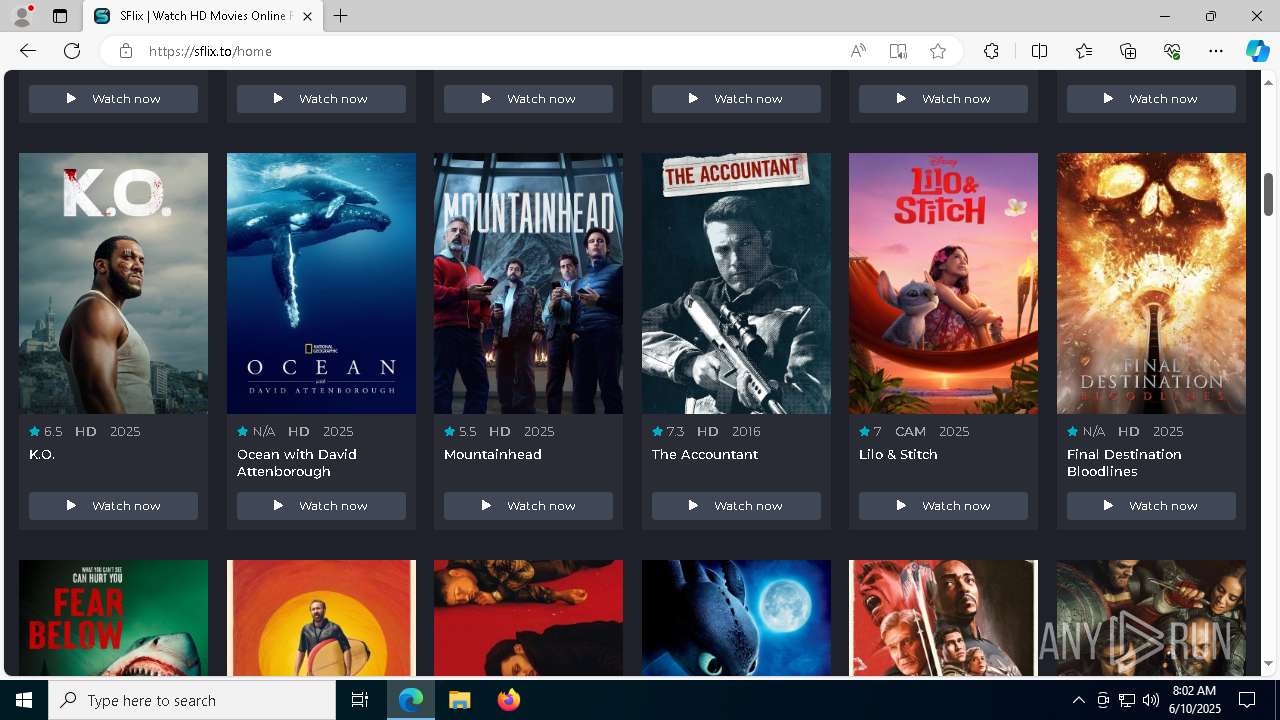The height and width of the screenshot is (720, 1280).
Task: Click the scrollbar down arrow
Action: tap(1268, 663)
